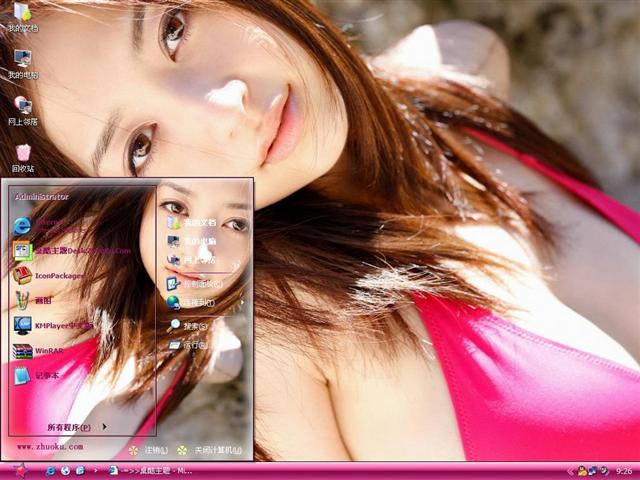Launch Internet Explorer from the start menu
Screen dimensions: 640x480
click(49, 226)
